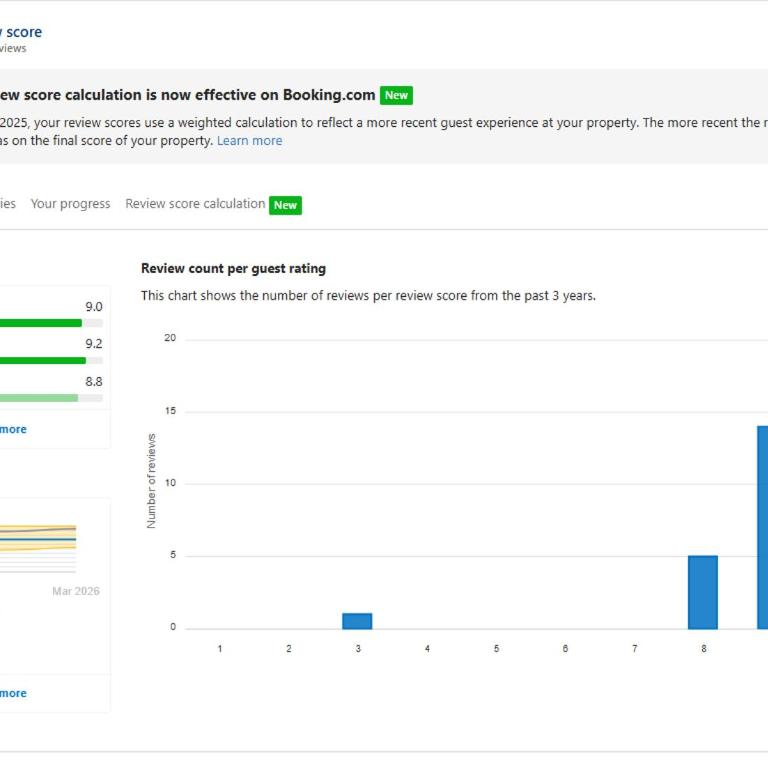
Task: Click the chart description about past 3 years
Action: pyautogui.click(x=368, y=296)
